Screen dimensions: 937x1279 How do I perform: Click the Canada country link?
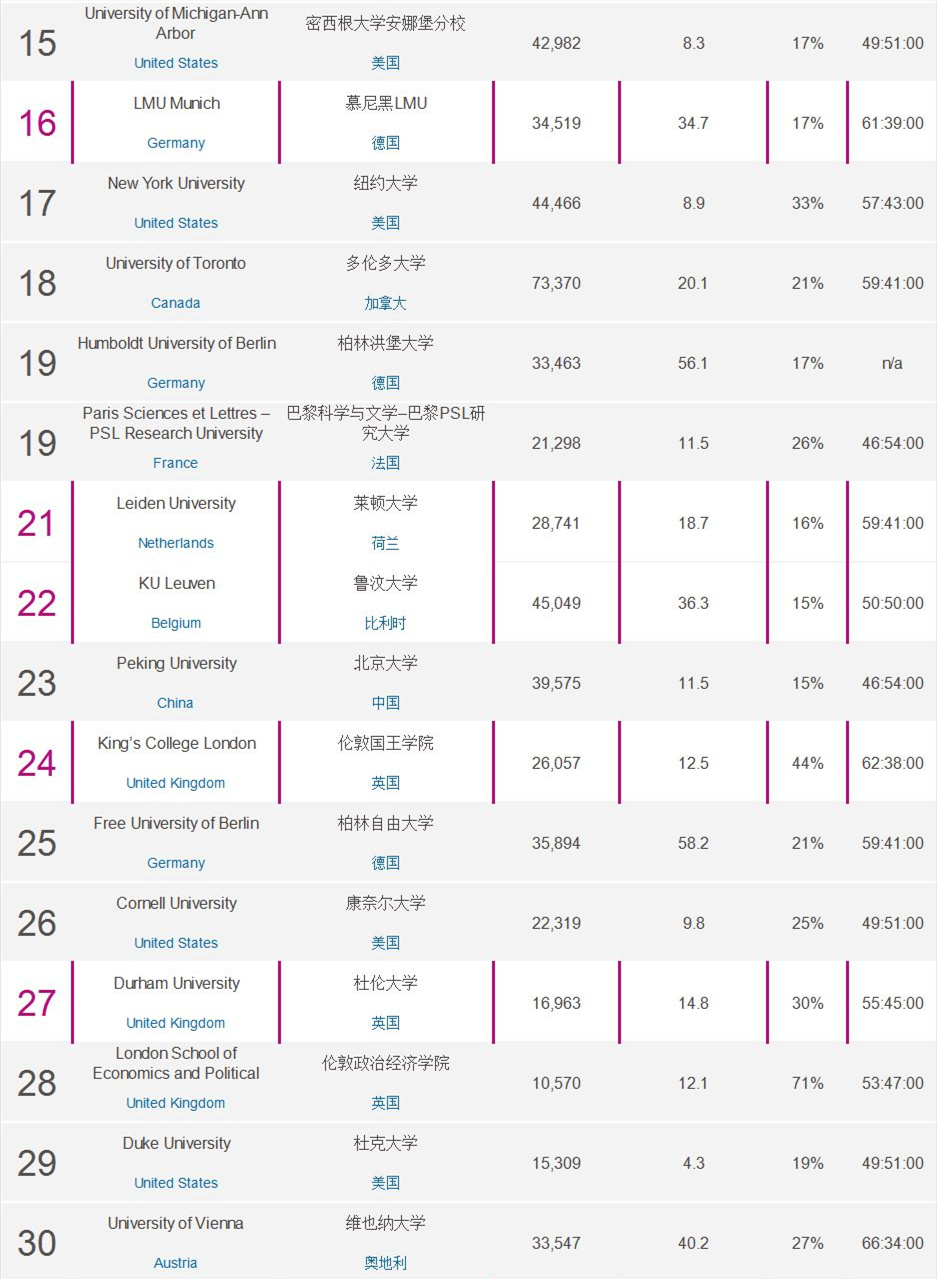click(x=176, y=303)
